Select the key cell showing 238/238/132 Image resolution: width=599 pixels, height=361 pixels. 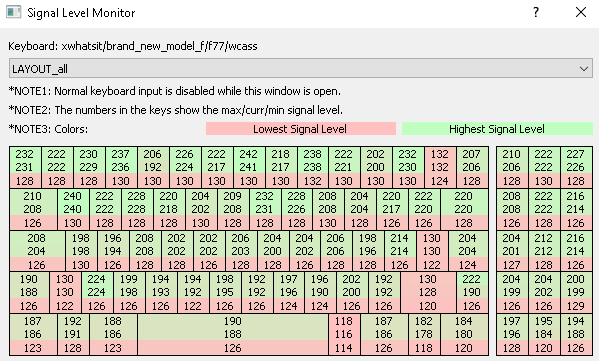pyautogui.click(x=313, y=167)
